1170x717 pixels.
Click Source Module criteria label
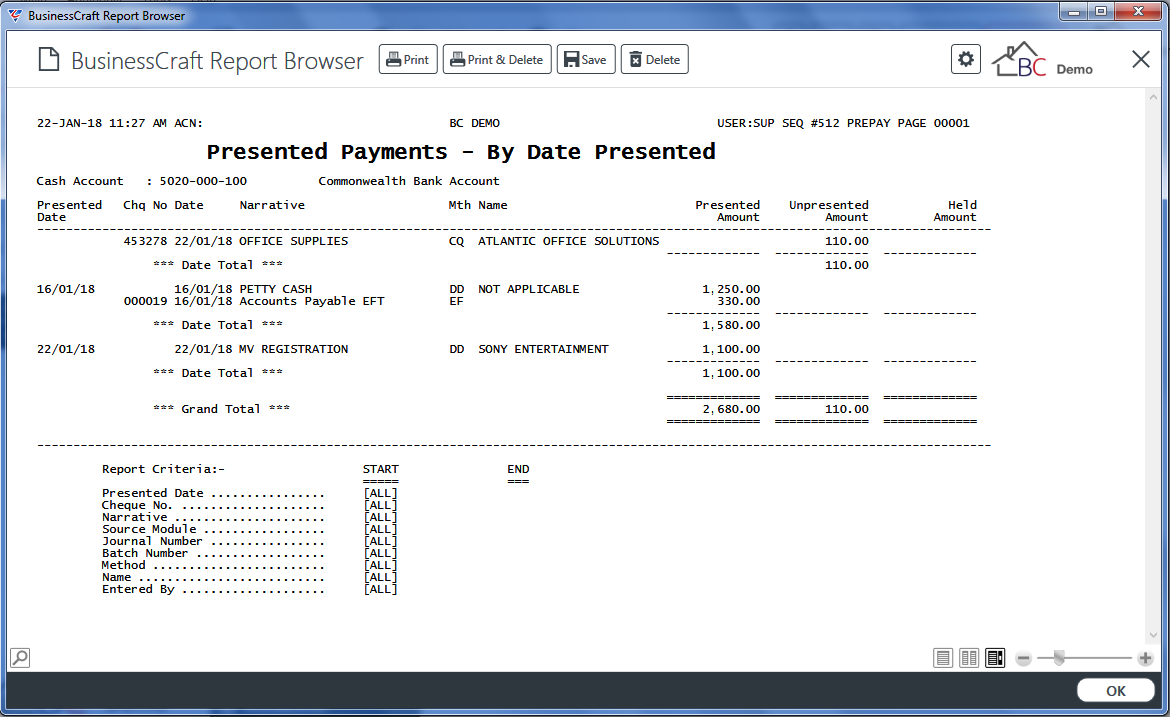click(x=148, y=529)
